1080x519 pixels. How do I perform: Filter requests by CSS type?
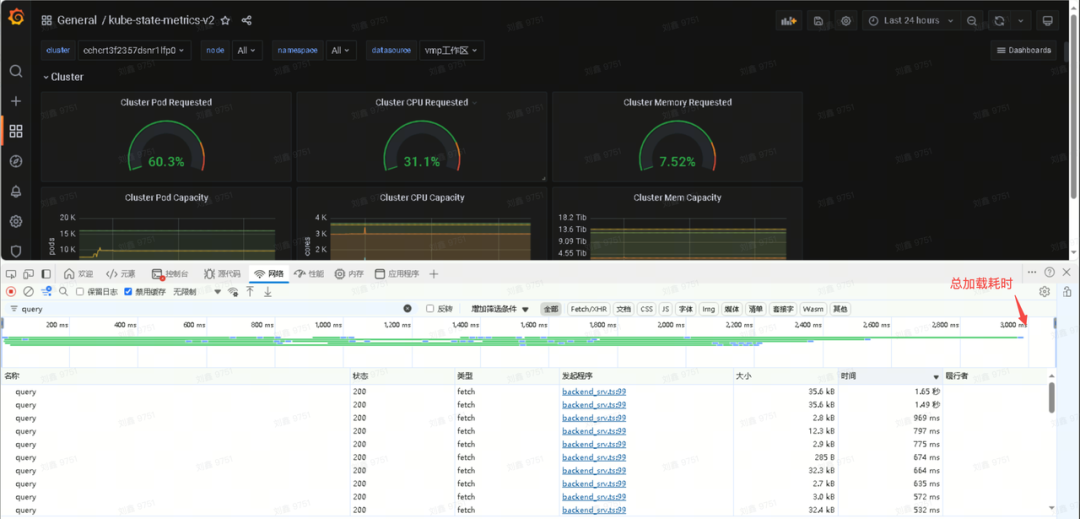click(646, 309)
